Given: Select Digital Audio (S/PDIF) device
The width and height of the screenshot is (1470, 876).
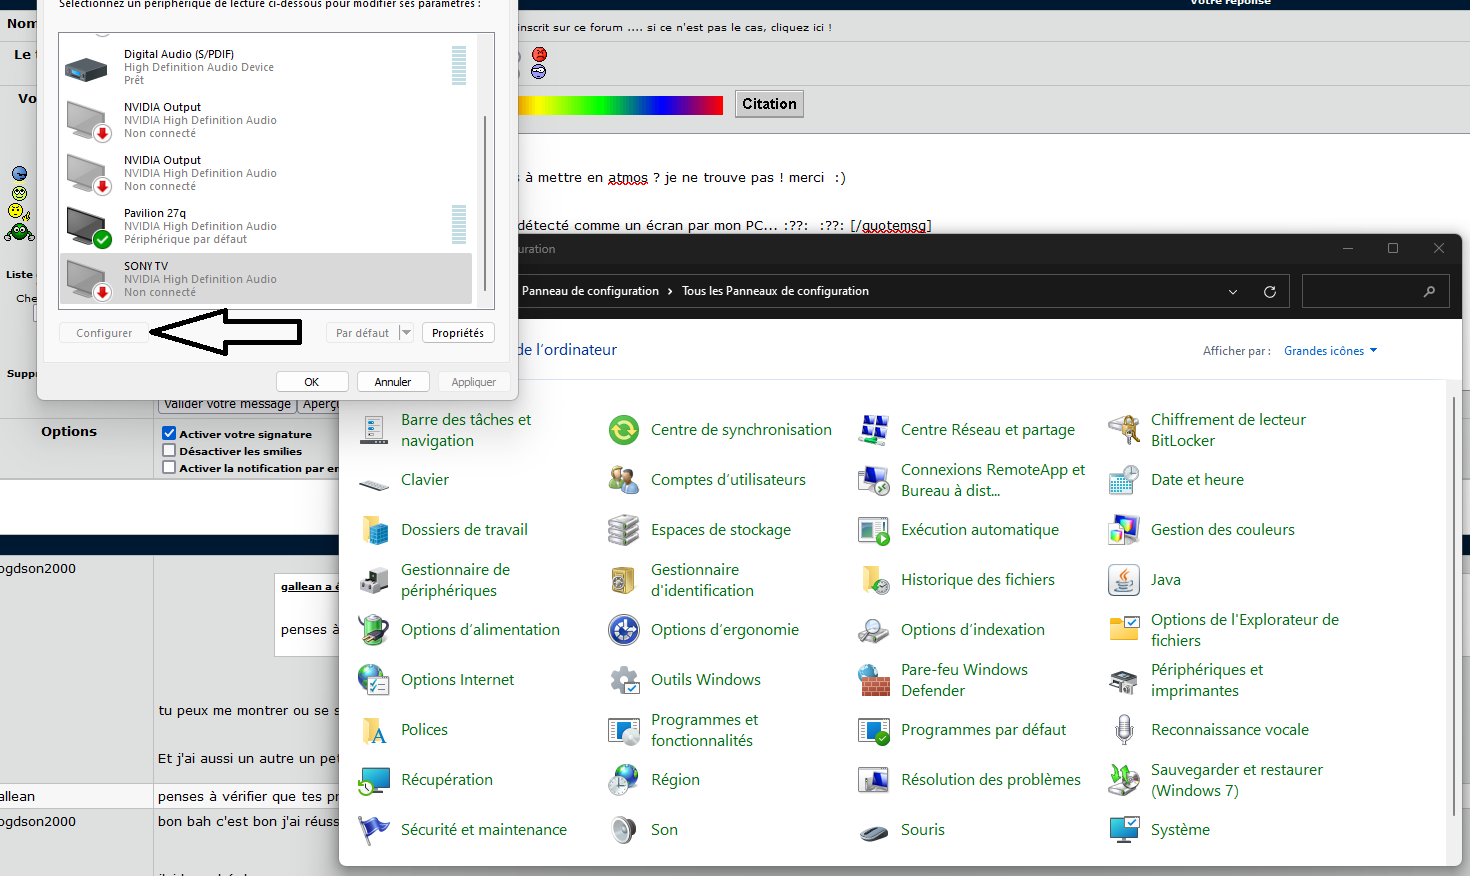Looking at the screenshot, I should pos(265,67).
